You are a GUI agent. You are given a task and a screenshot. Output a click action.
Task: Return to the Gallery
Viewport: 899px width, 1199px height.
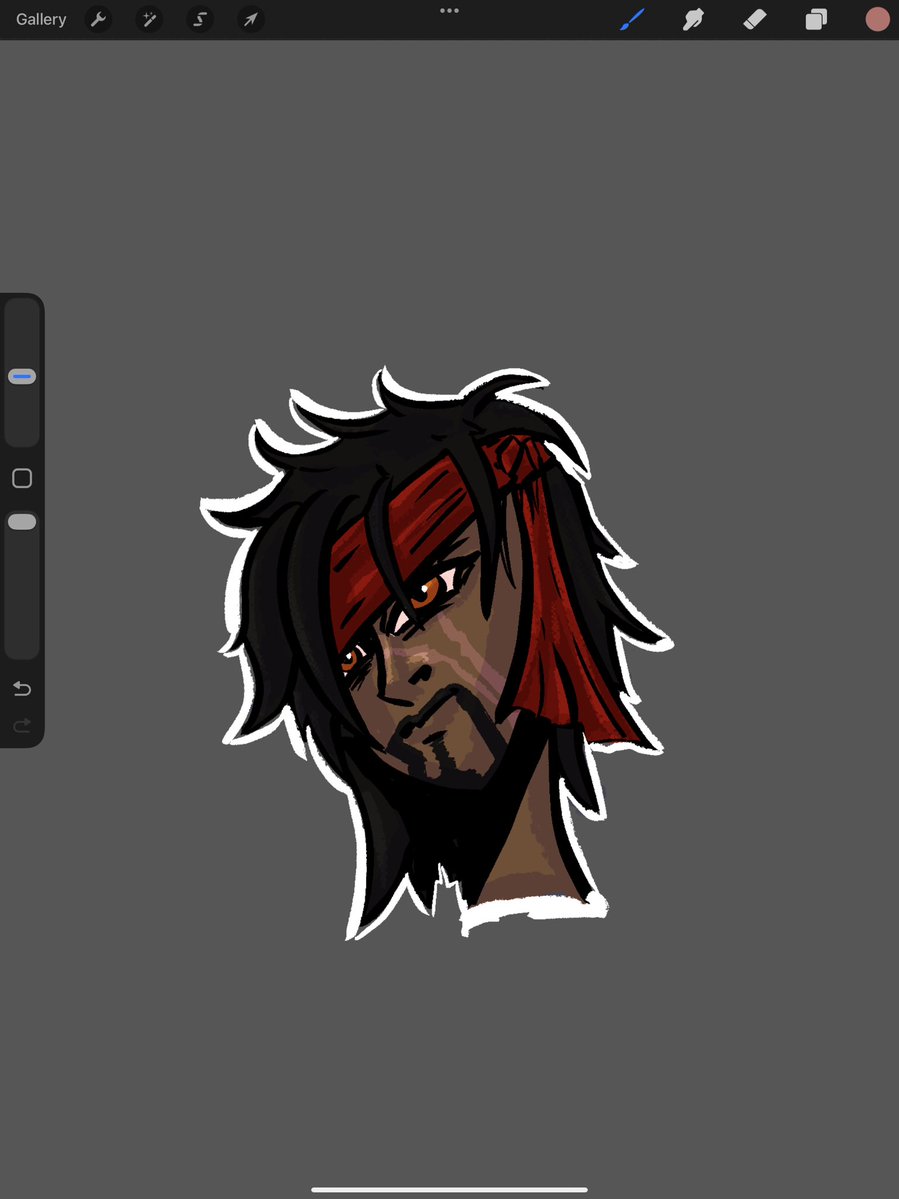click(41, 19)
